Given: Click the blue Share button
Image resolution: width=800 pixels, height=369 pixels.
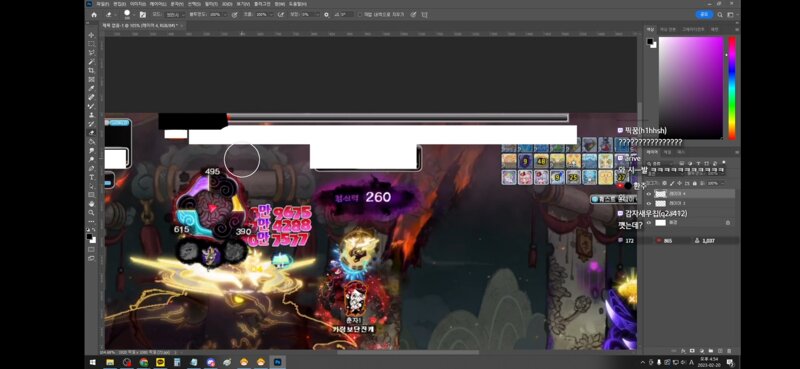Looking at the screenshot, I should click(x=704, y=15).
